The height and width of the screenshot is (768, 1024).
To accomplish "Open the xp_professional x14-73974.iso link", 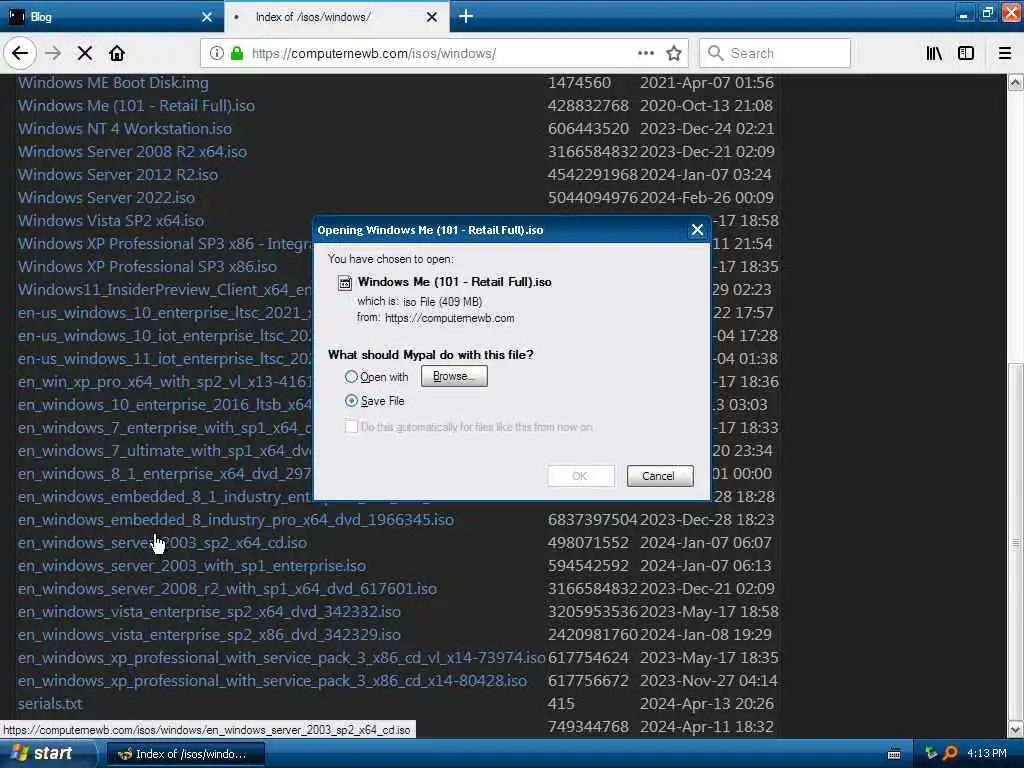I will point(281,658).
